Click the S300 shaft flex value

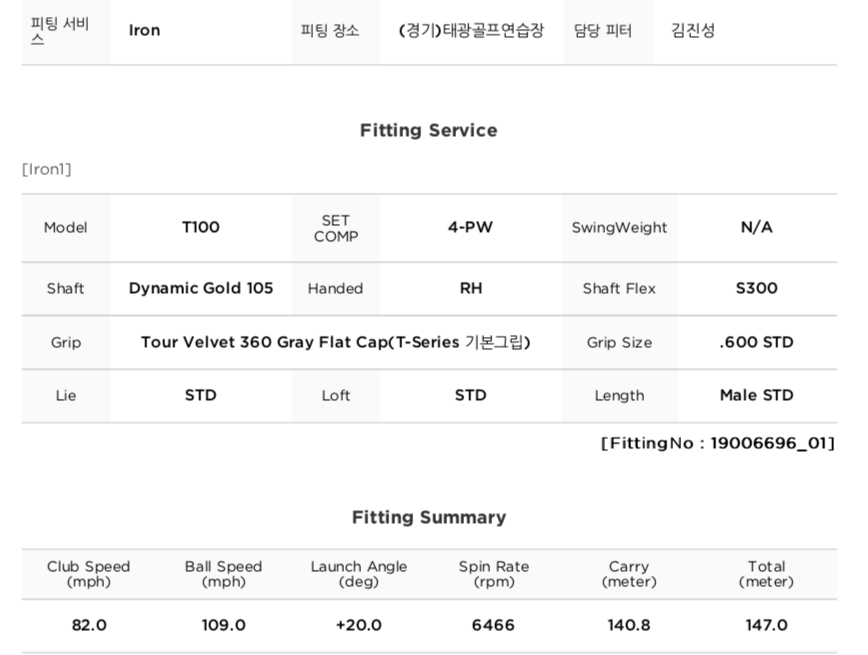[756, 289]
